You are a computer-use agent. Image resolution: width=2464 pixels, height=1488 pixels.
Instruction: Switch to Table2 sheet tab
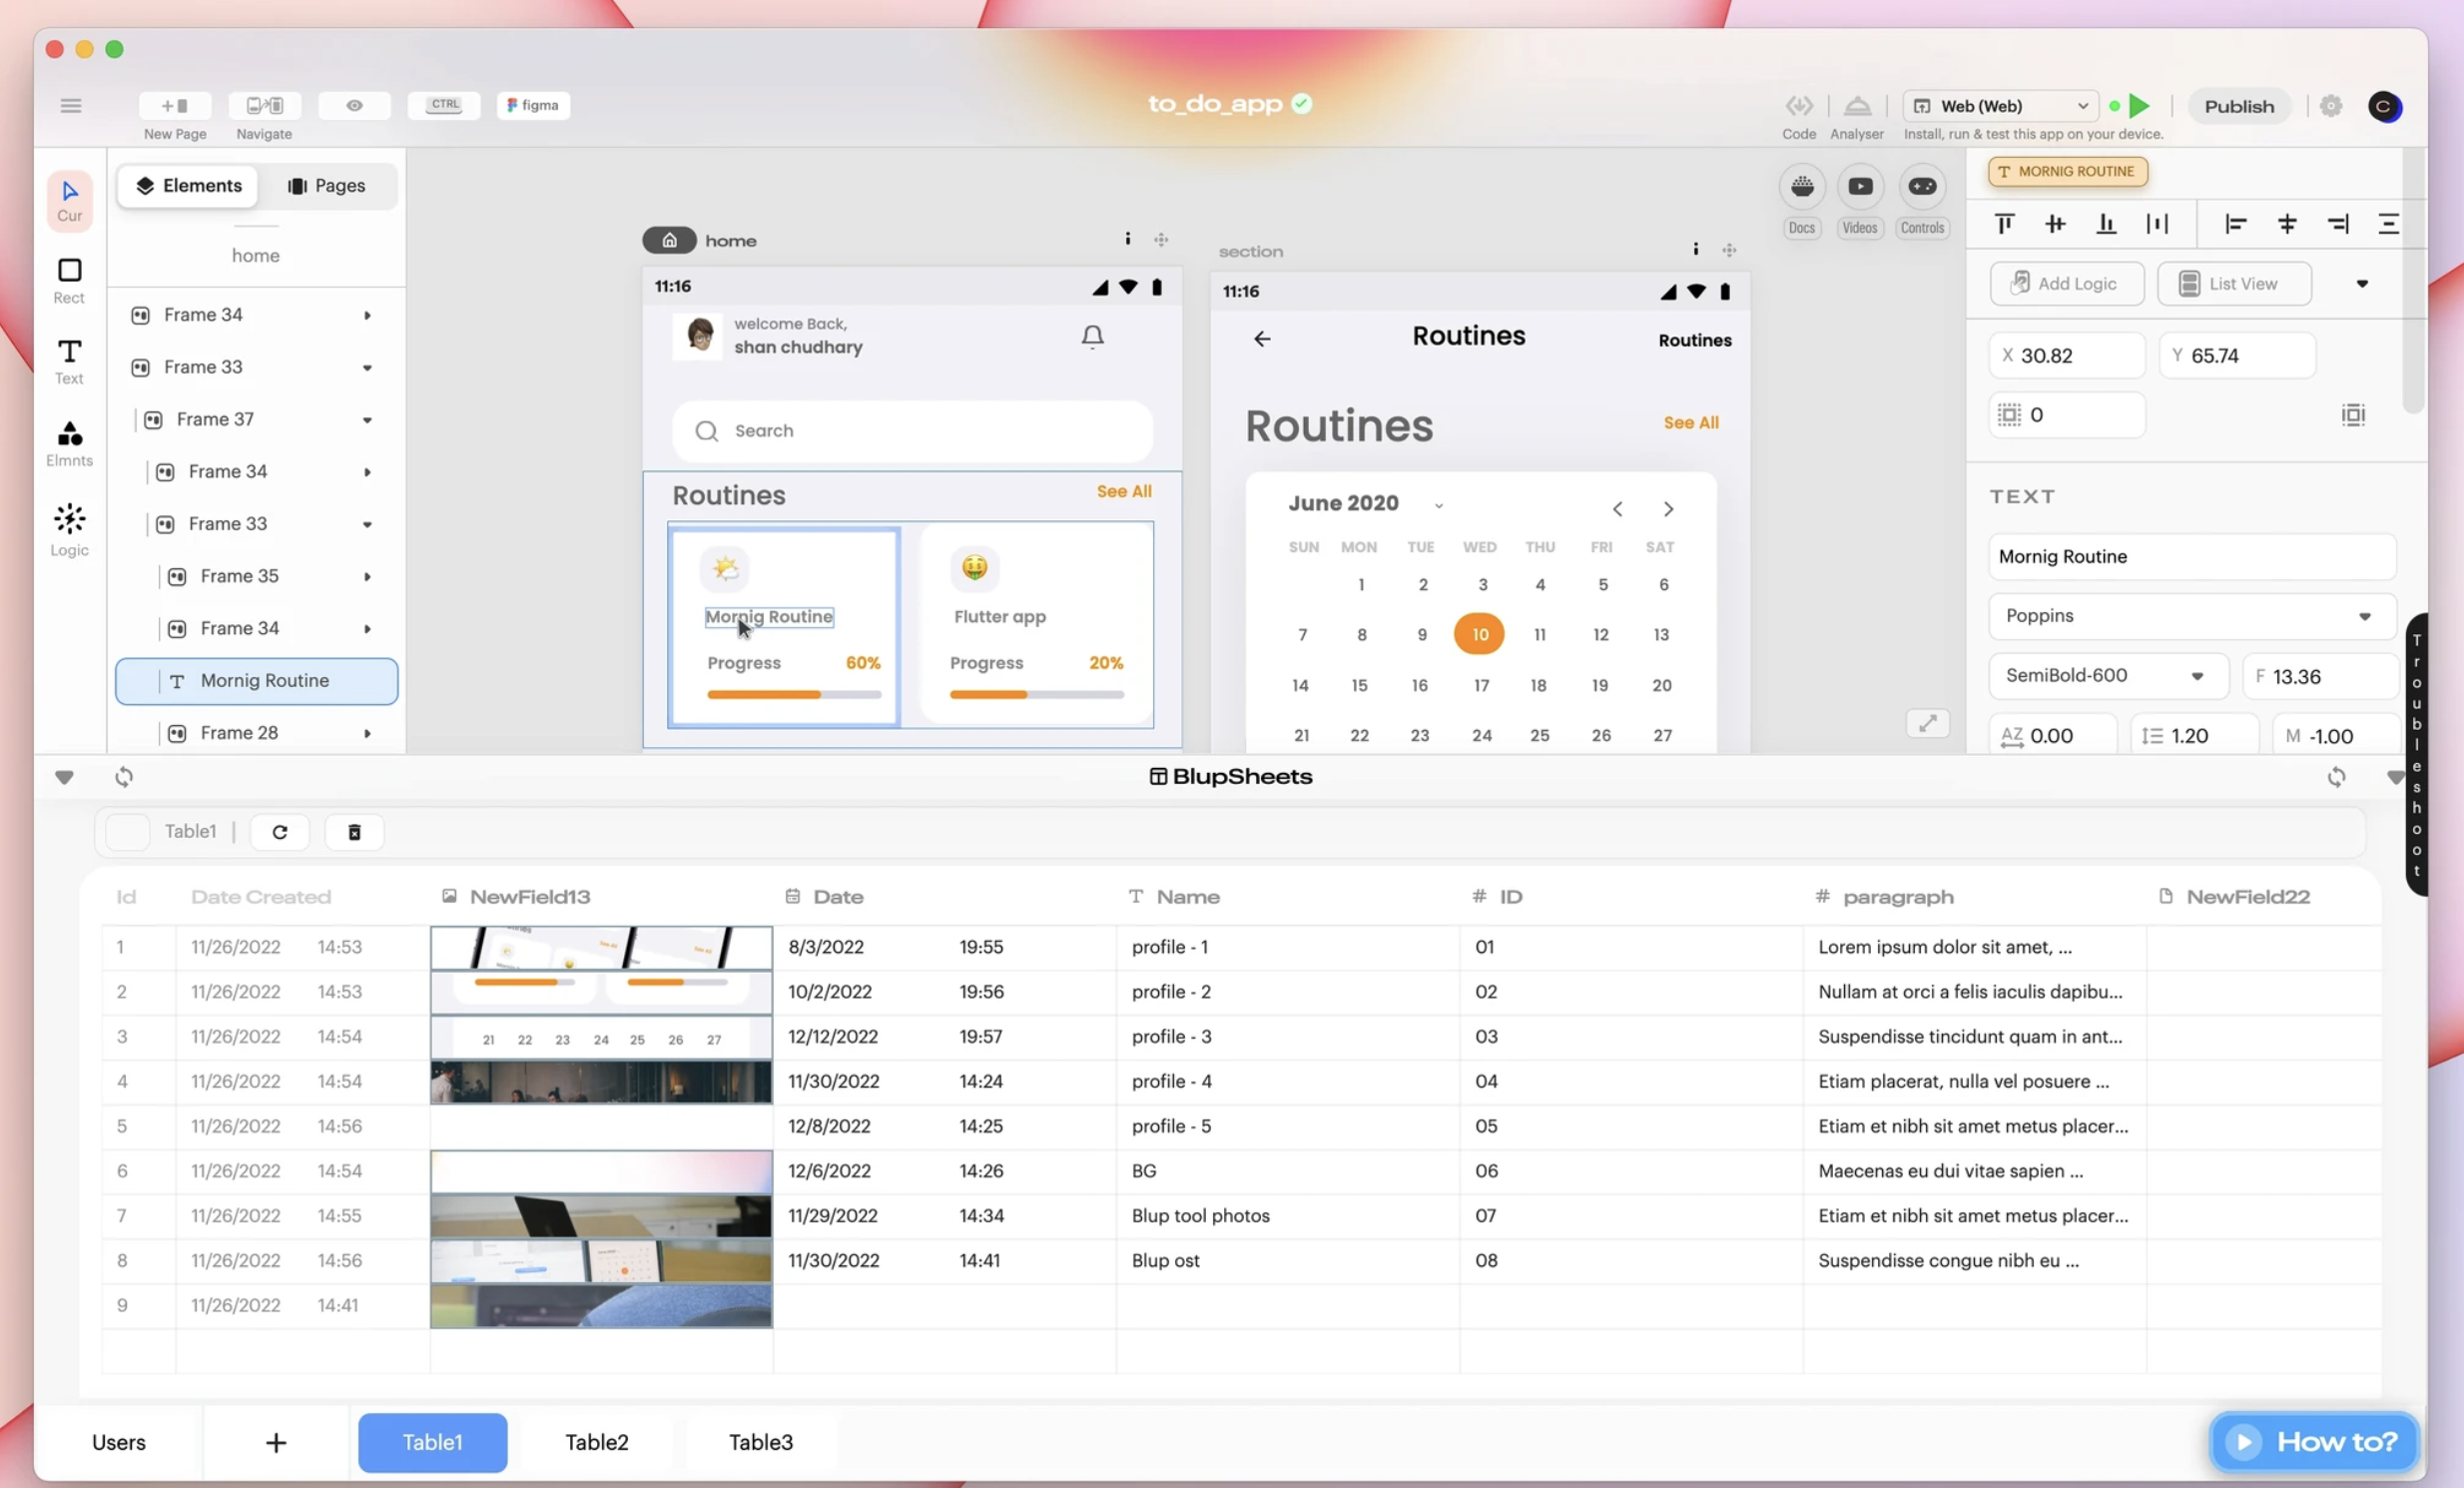[596, 1442]
